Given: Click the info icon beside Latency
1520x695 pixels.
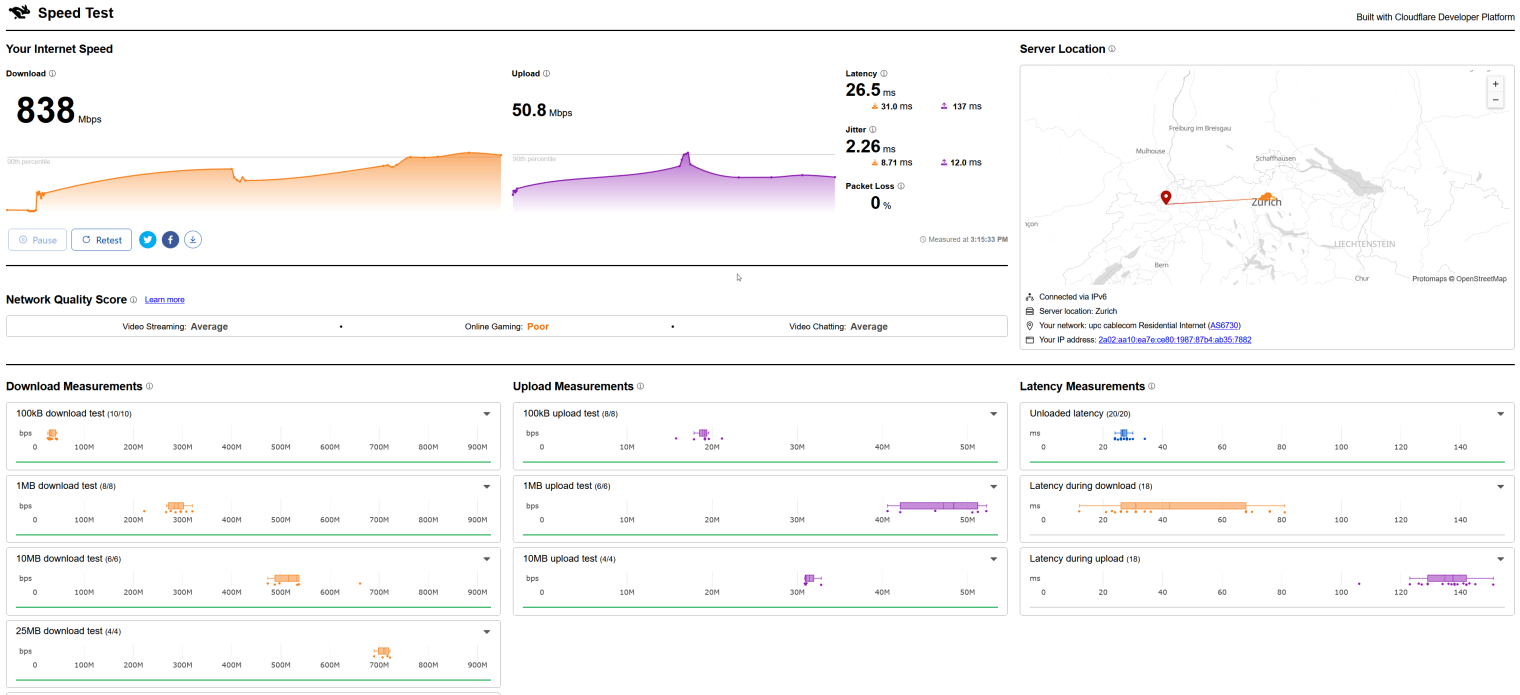Looking at the screenshot, I should click(884, 74).
